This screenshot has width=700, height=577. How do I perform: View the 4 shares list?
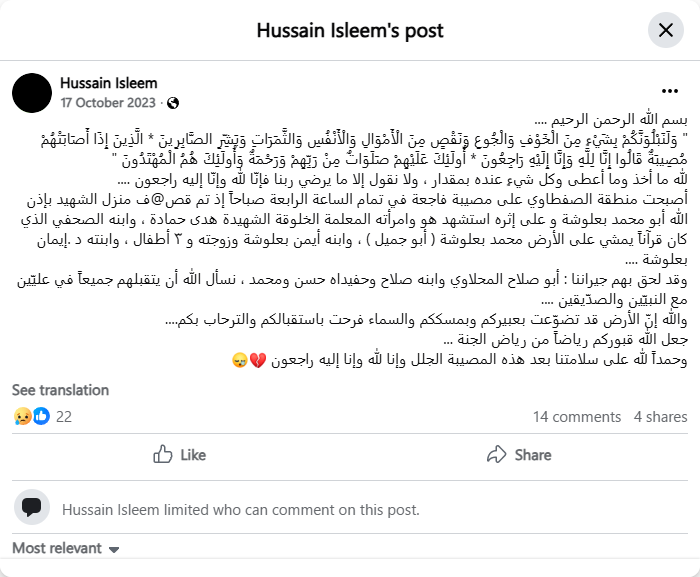660,416
